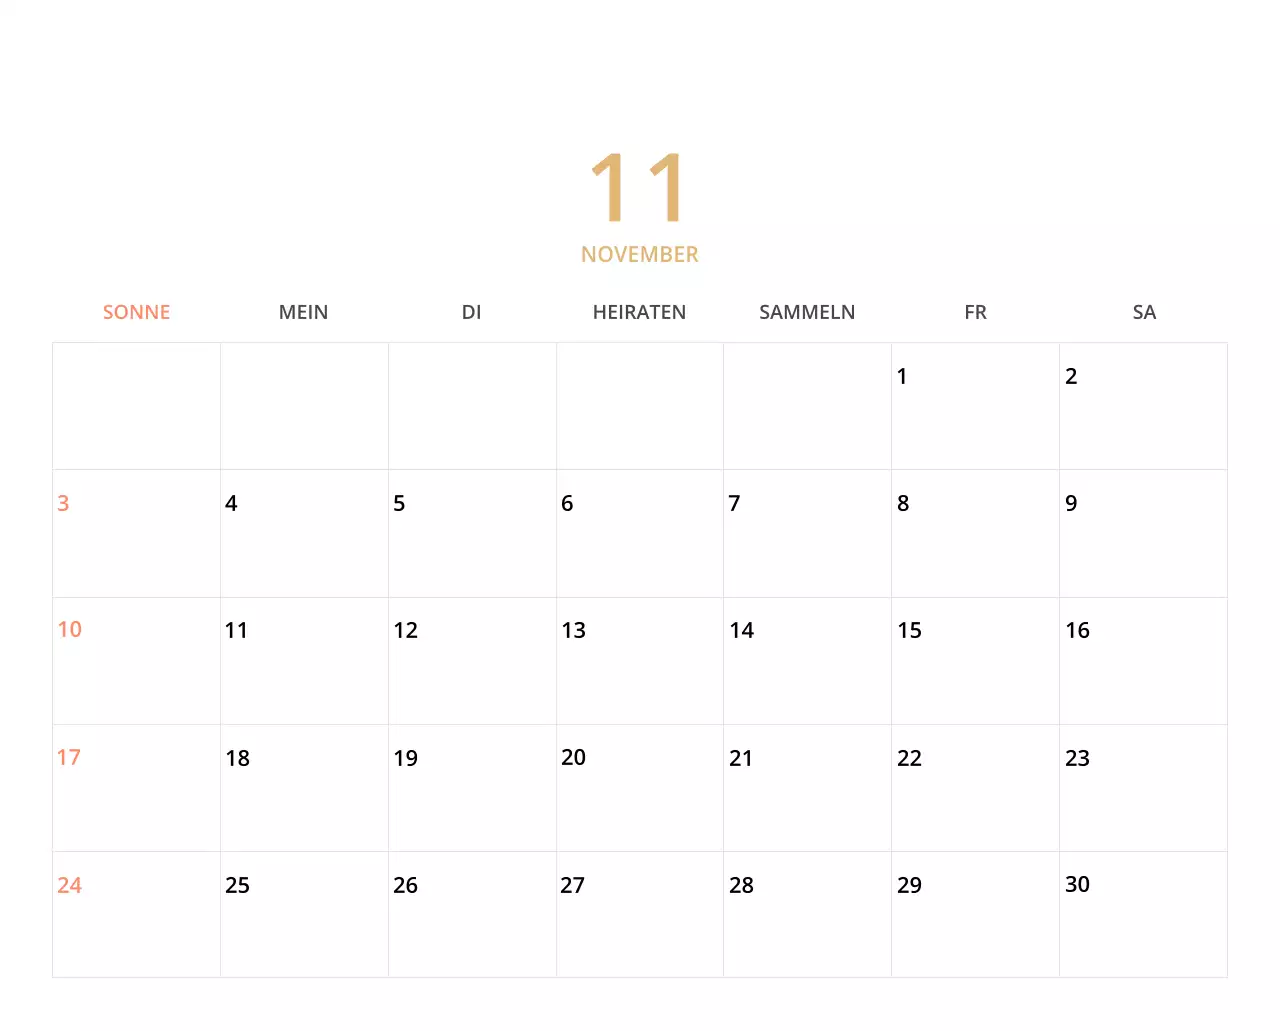Click the HEIRATEN column header

(x=639, y=312)
